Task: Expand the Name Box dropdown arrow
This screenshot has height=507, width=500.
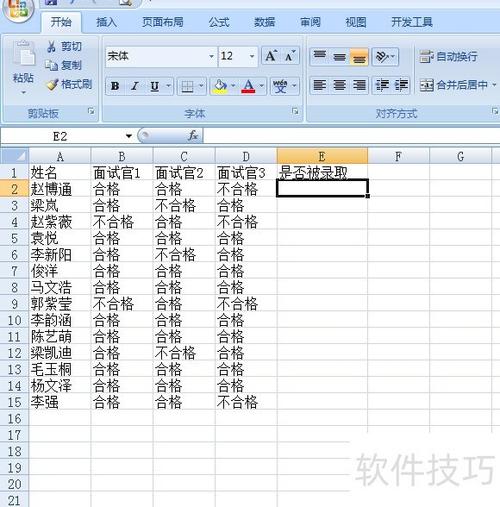Action: (x=129, y=136)
